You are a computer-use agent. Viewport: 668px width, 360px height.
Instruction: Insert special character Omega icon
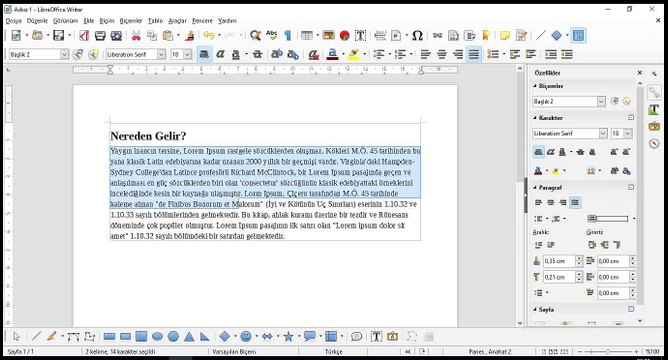pos(418,35)
